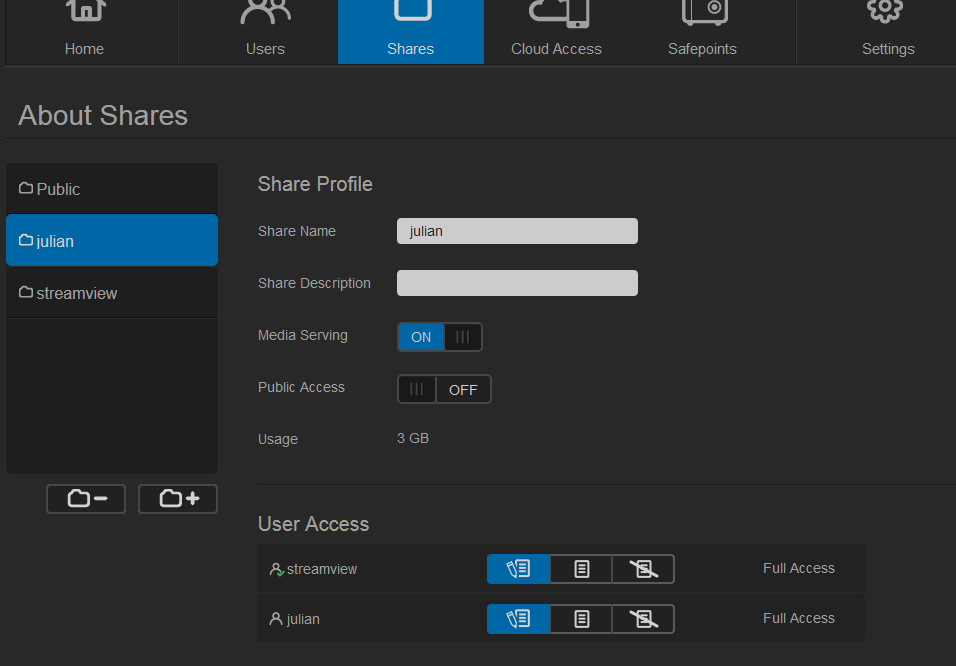Click the add share folder-plus icon
The width and height of the screenshot is (956, 666).
178,499
